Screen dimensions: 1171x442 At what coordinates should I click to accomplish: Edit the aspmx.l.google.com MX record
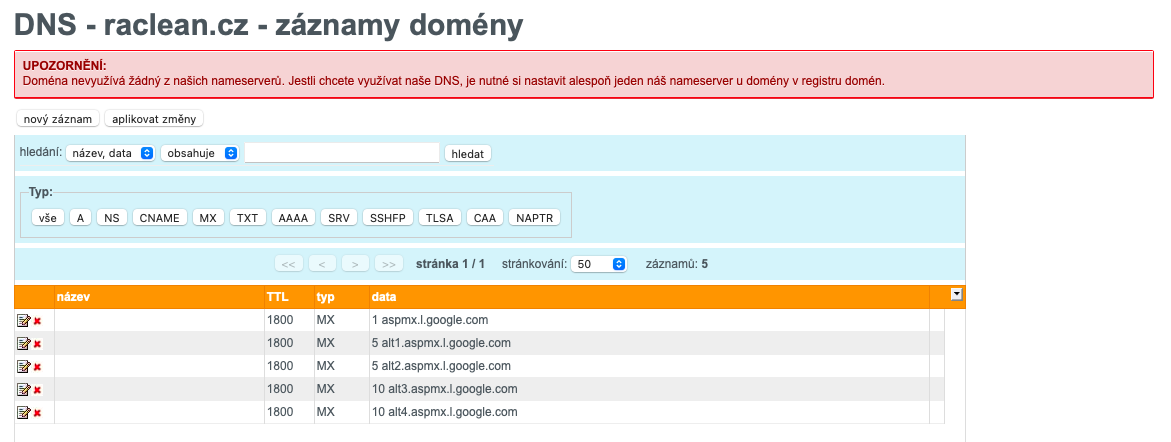(23, 320)
